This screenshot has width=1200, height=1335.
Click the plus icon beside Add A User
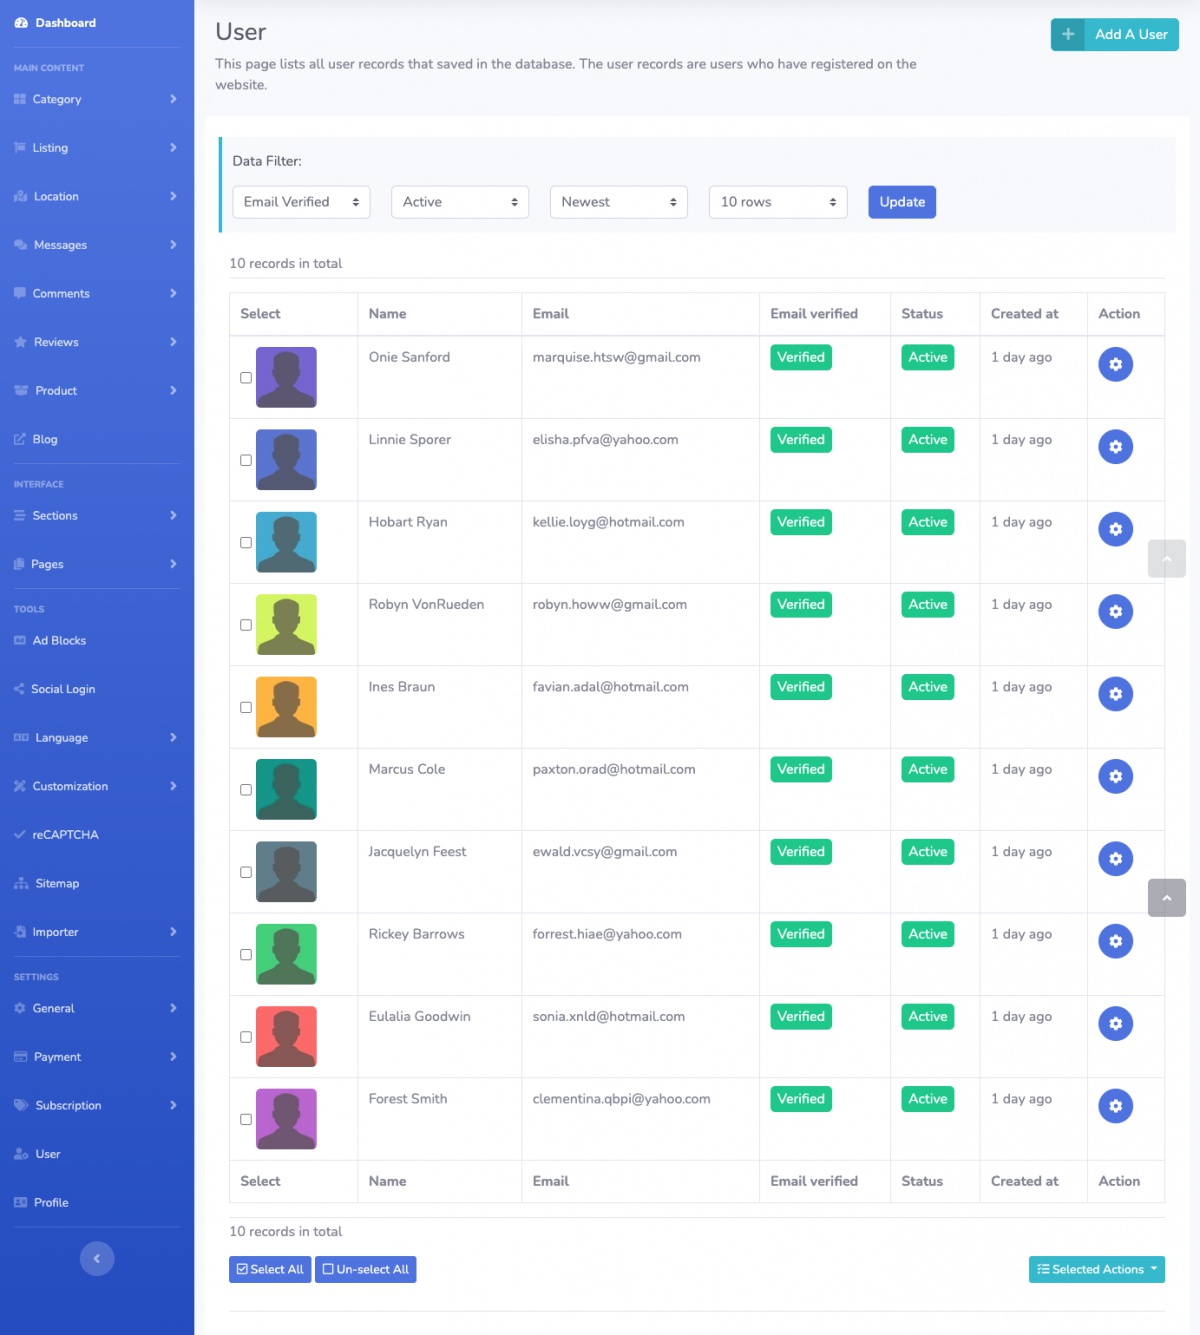1068,34
